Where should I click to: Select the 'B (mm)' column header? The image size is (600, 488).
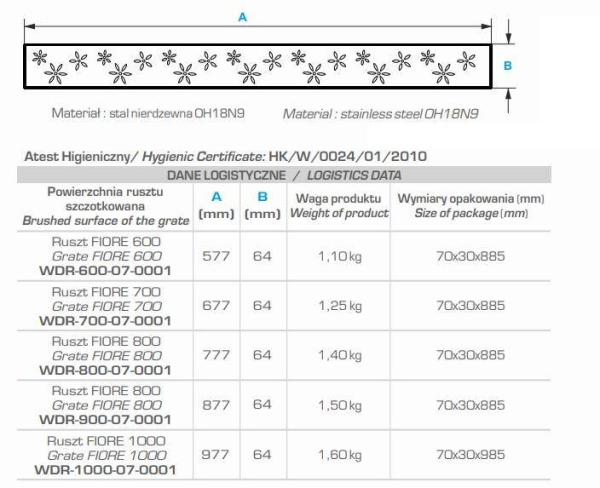click(x=261, y=206)
